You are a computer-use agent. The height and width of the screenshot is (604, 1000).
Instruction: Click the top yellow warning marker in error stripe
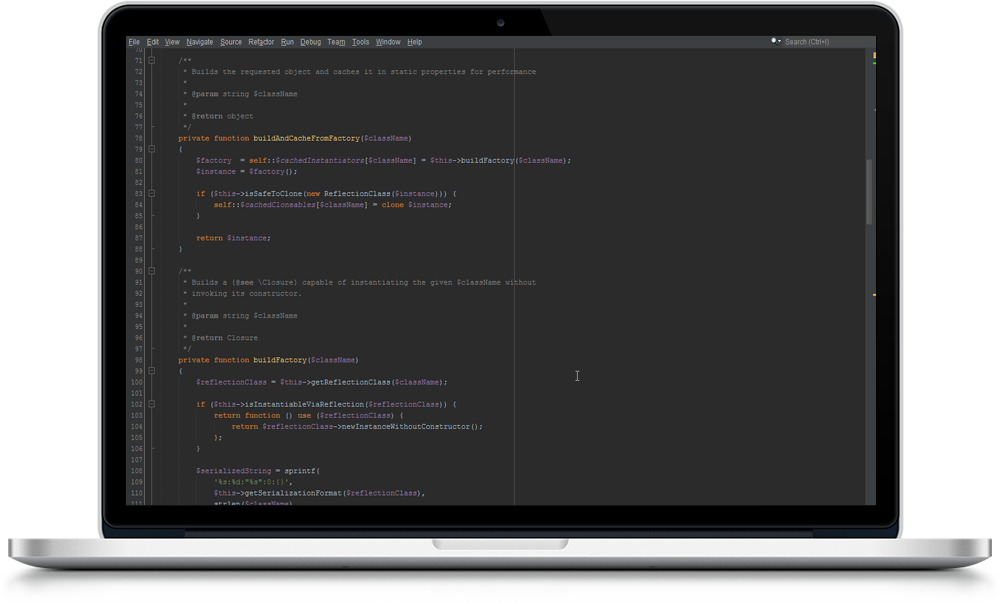coord(874,54)
